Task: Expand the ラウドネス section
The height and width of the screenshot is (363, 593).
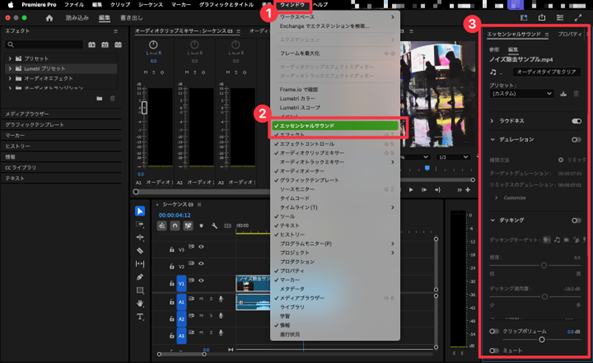Action: coord(492,121)
